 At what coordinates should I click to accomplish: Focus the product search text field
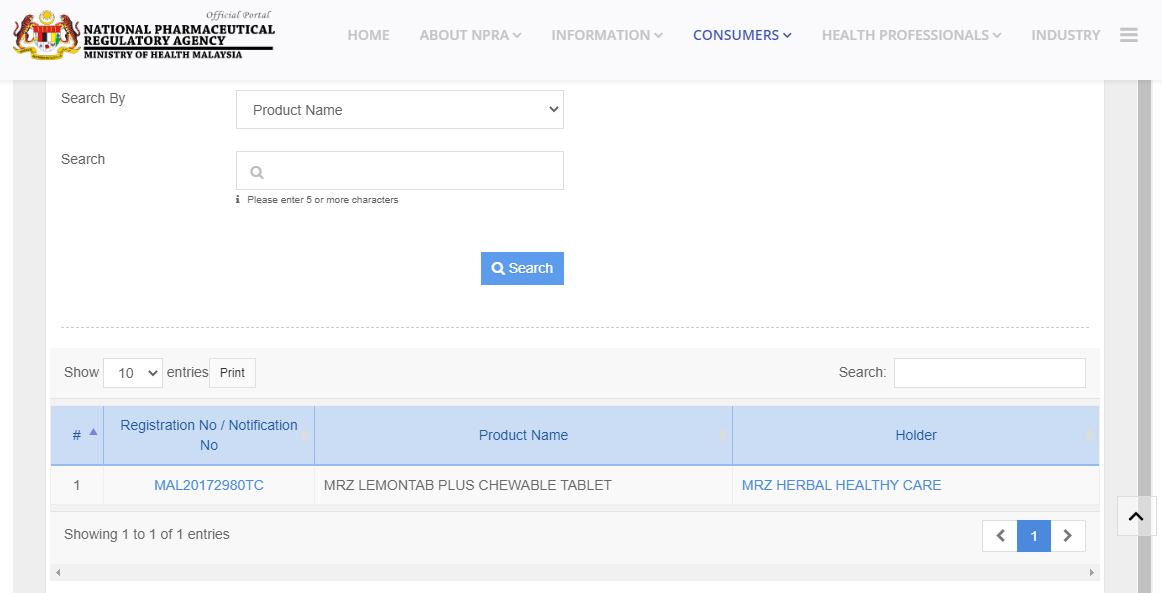click(399, 170)
